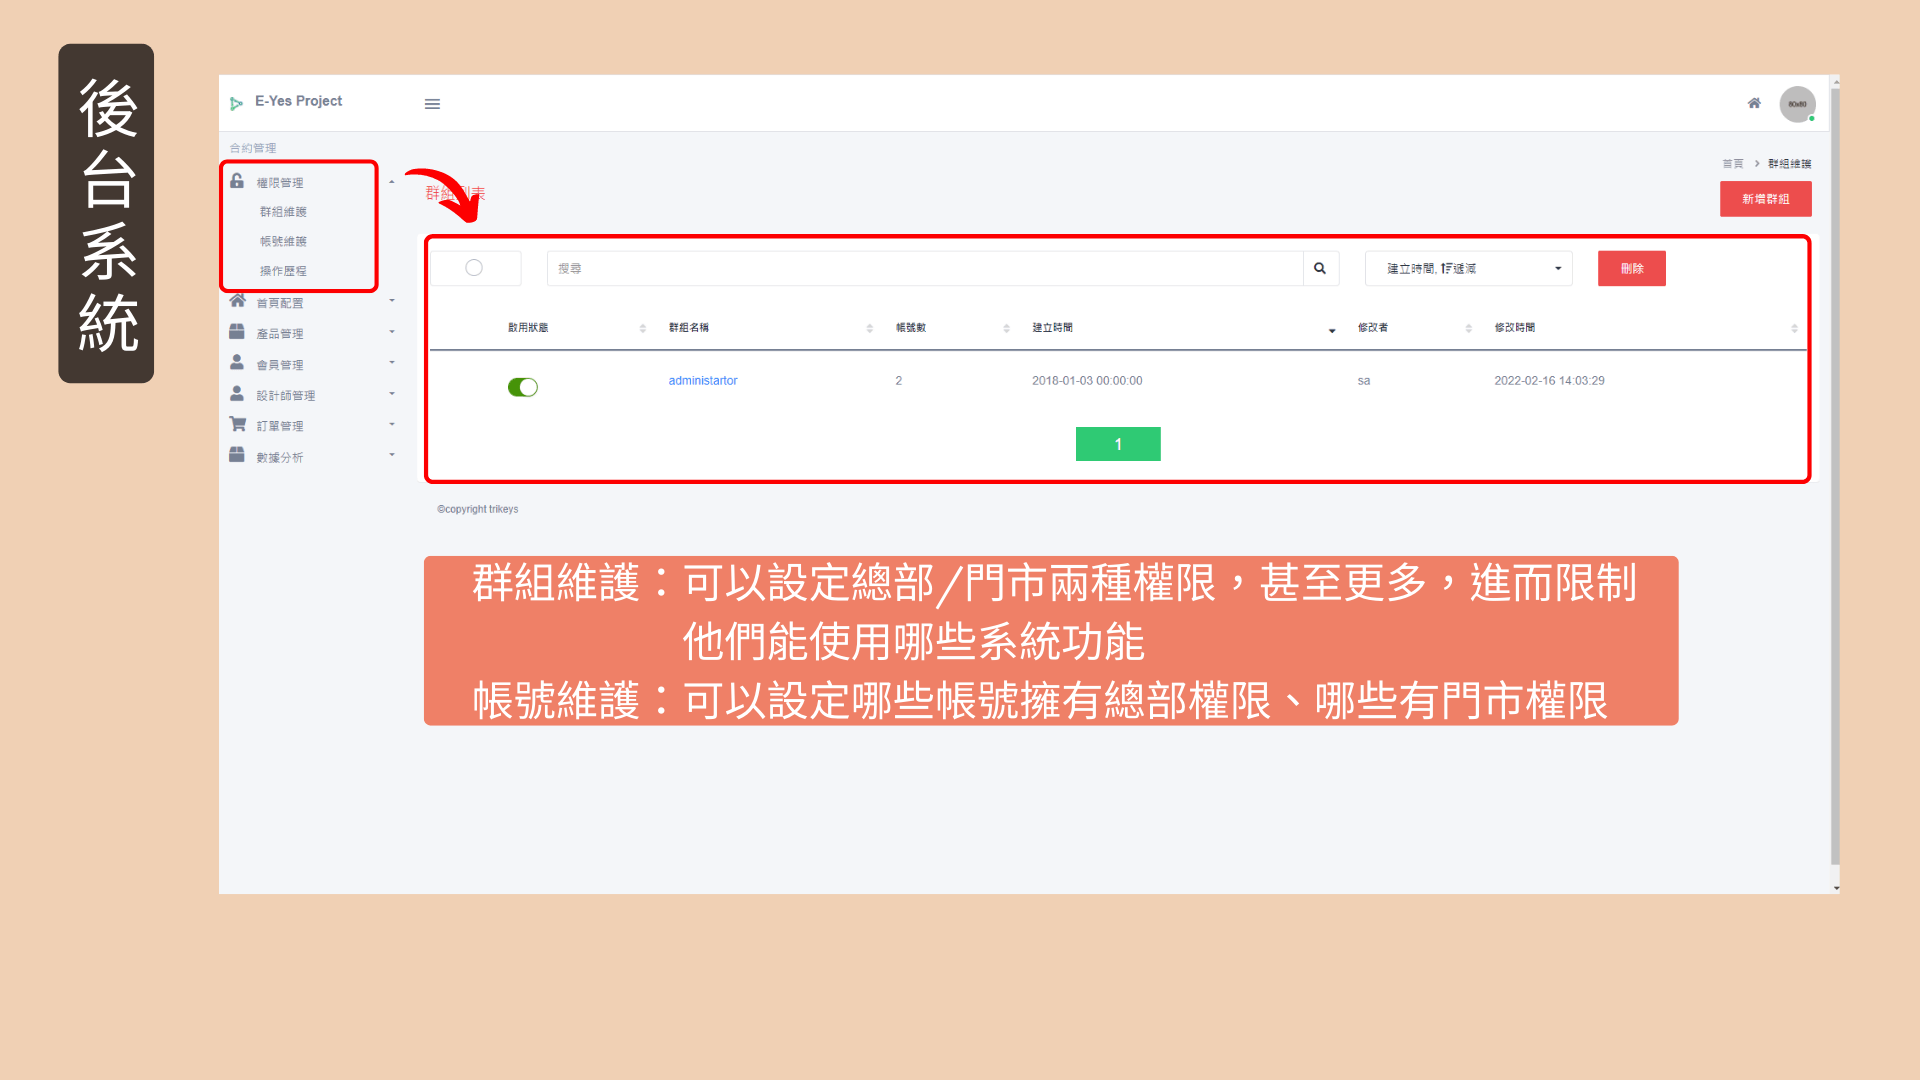Click the hamburger menu icon
This screenshot has width=1920, height=1080.
pyautogui.click(x=432, y=104)
